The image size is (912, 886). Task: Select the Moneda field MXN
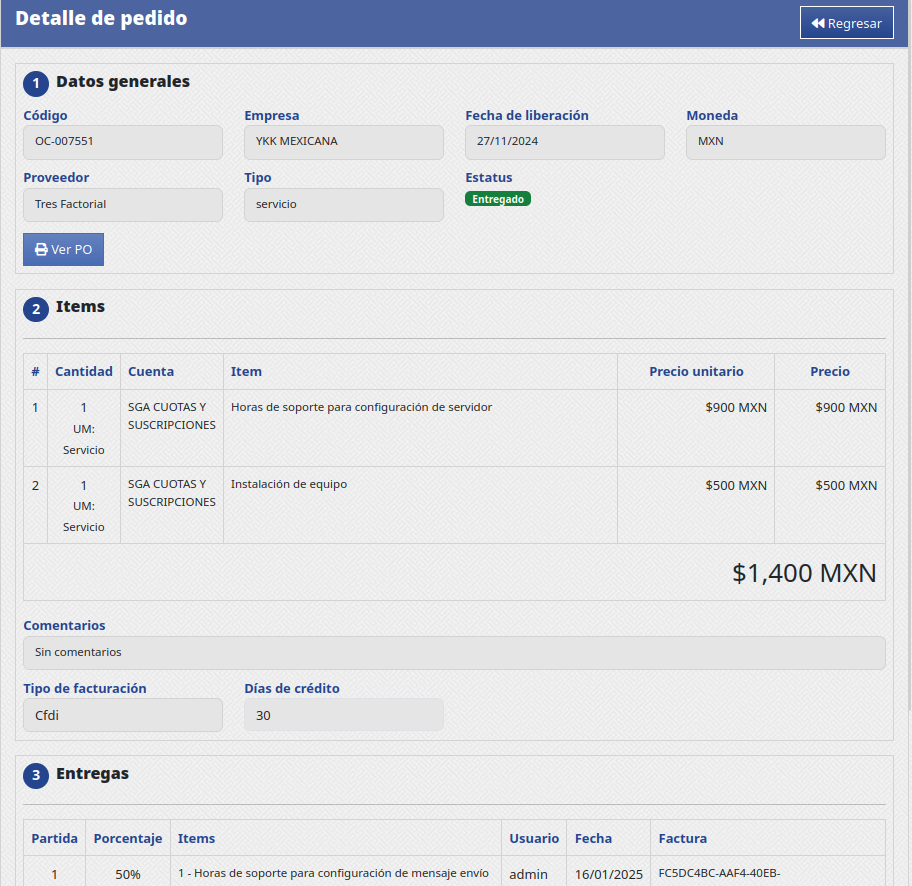tap(785, 142)
